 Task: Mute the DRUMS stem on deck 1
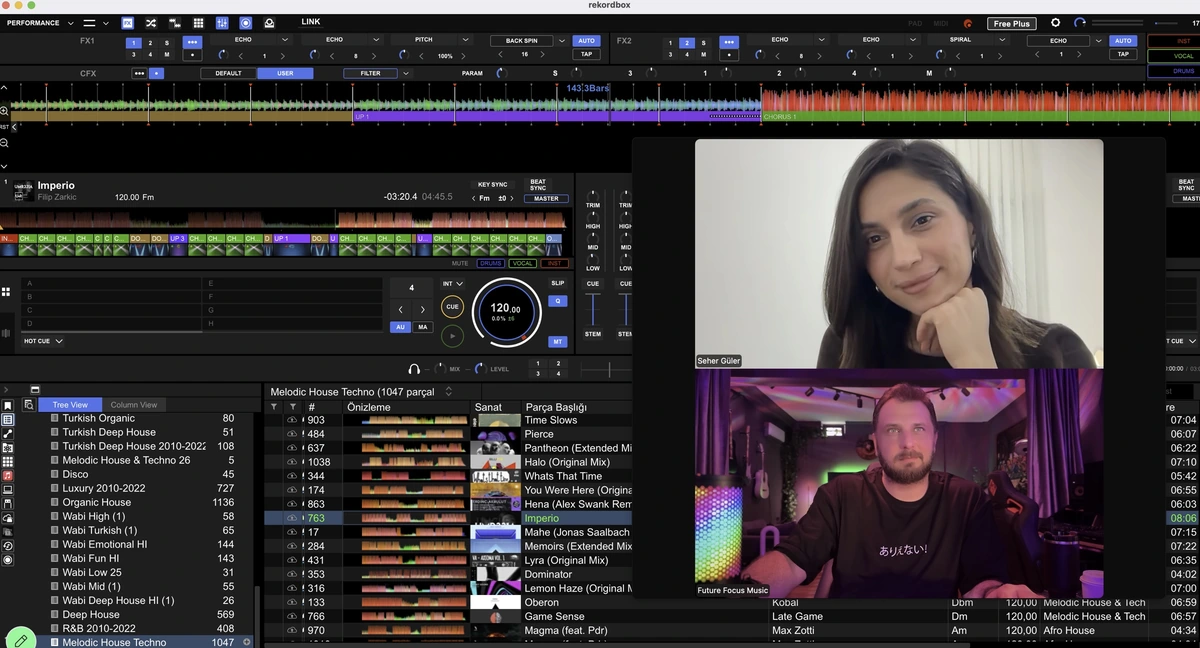(x=490, y=263)
